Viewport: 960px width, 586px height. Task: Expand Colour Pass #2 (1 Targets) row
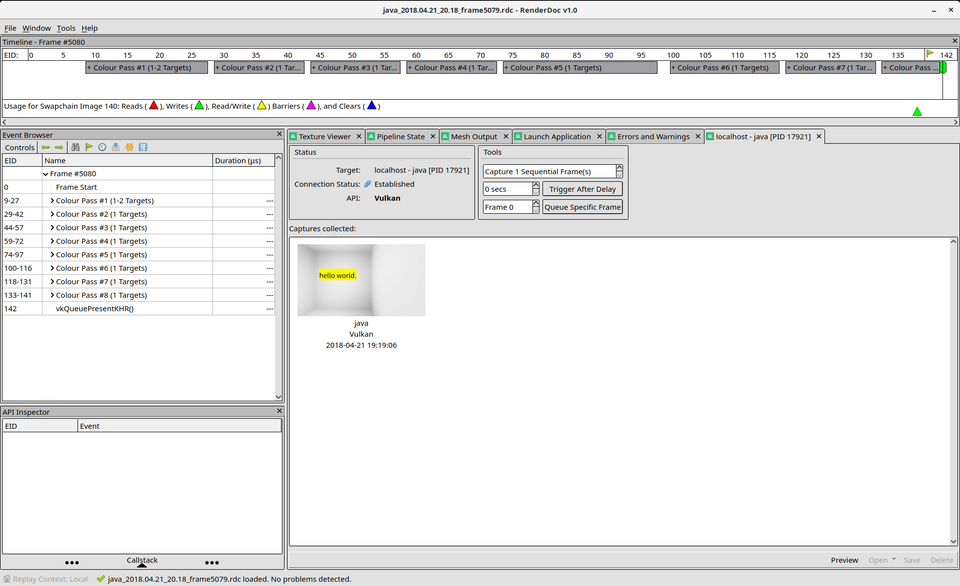tap(52, 214)
